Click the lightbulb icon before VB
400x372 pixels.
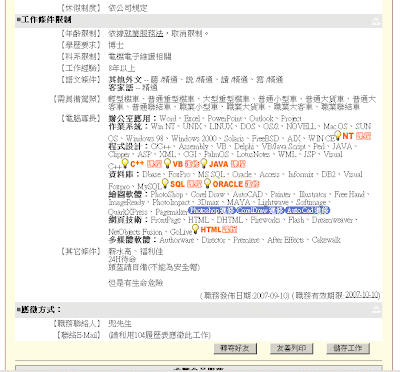coord(168,163)
